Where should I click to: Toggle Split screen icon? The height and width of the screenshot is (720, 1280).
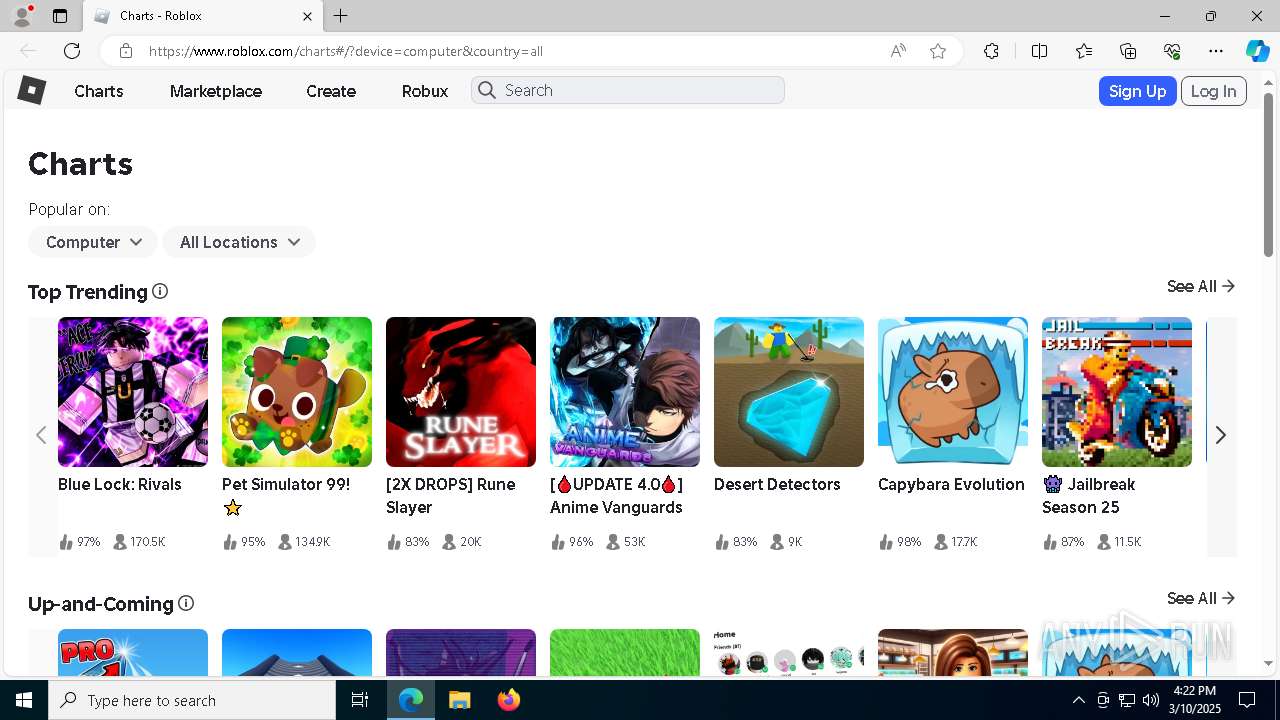tap(1039, 51)
